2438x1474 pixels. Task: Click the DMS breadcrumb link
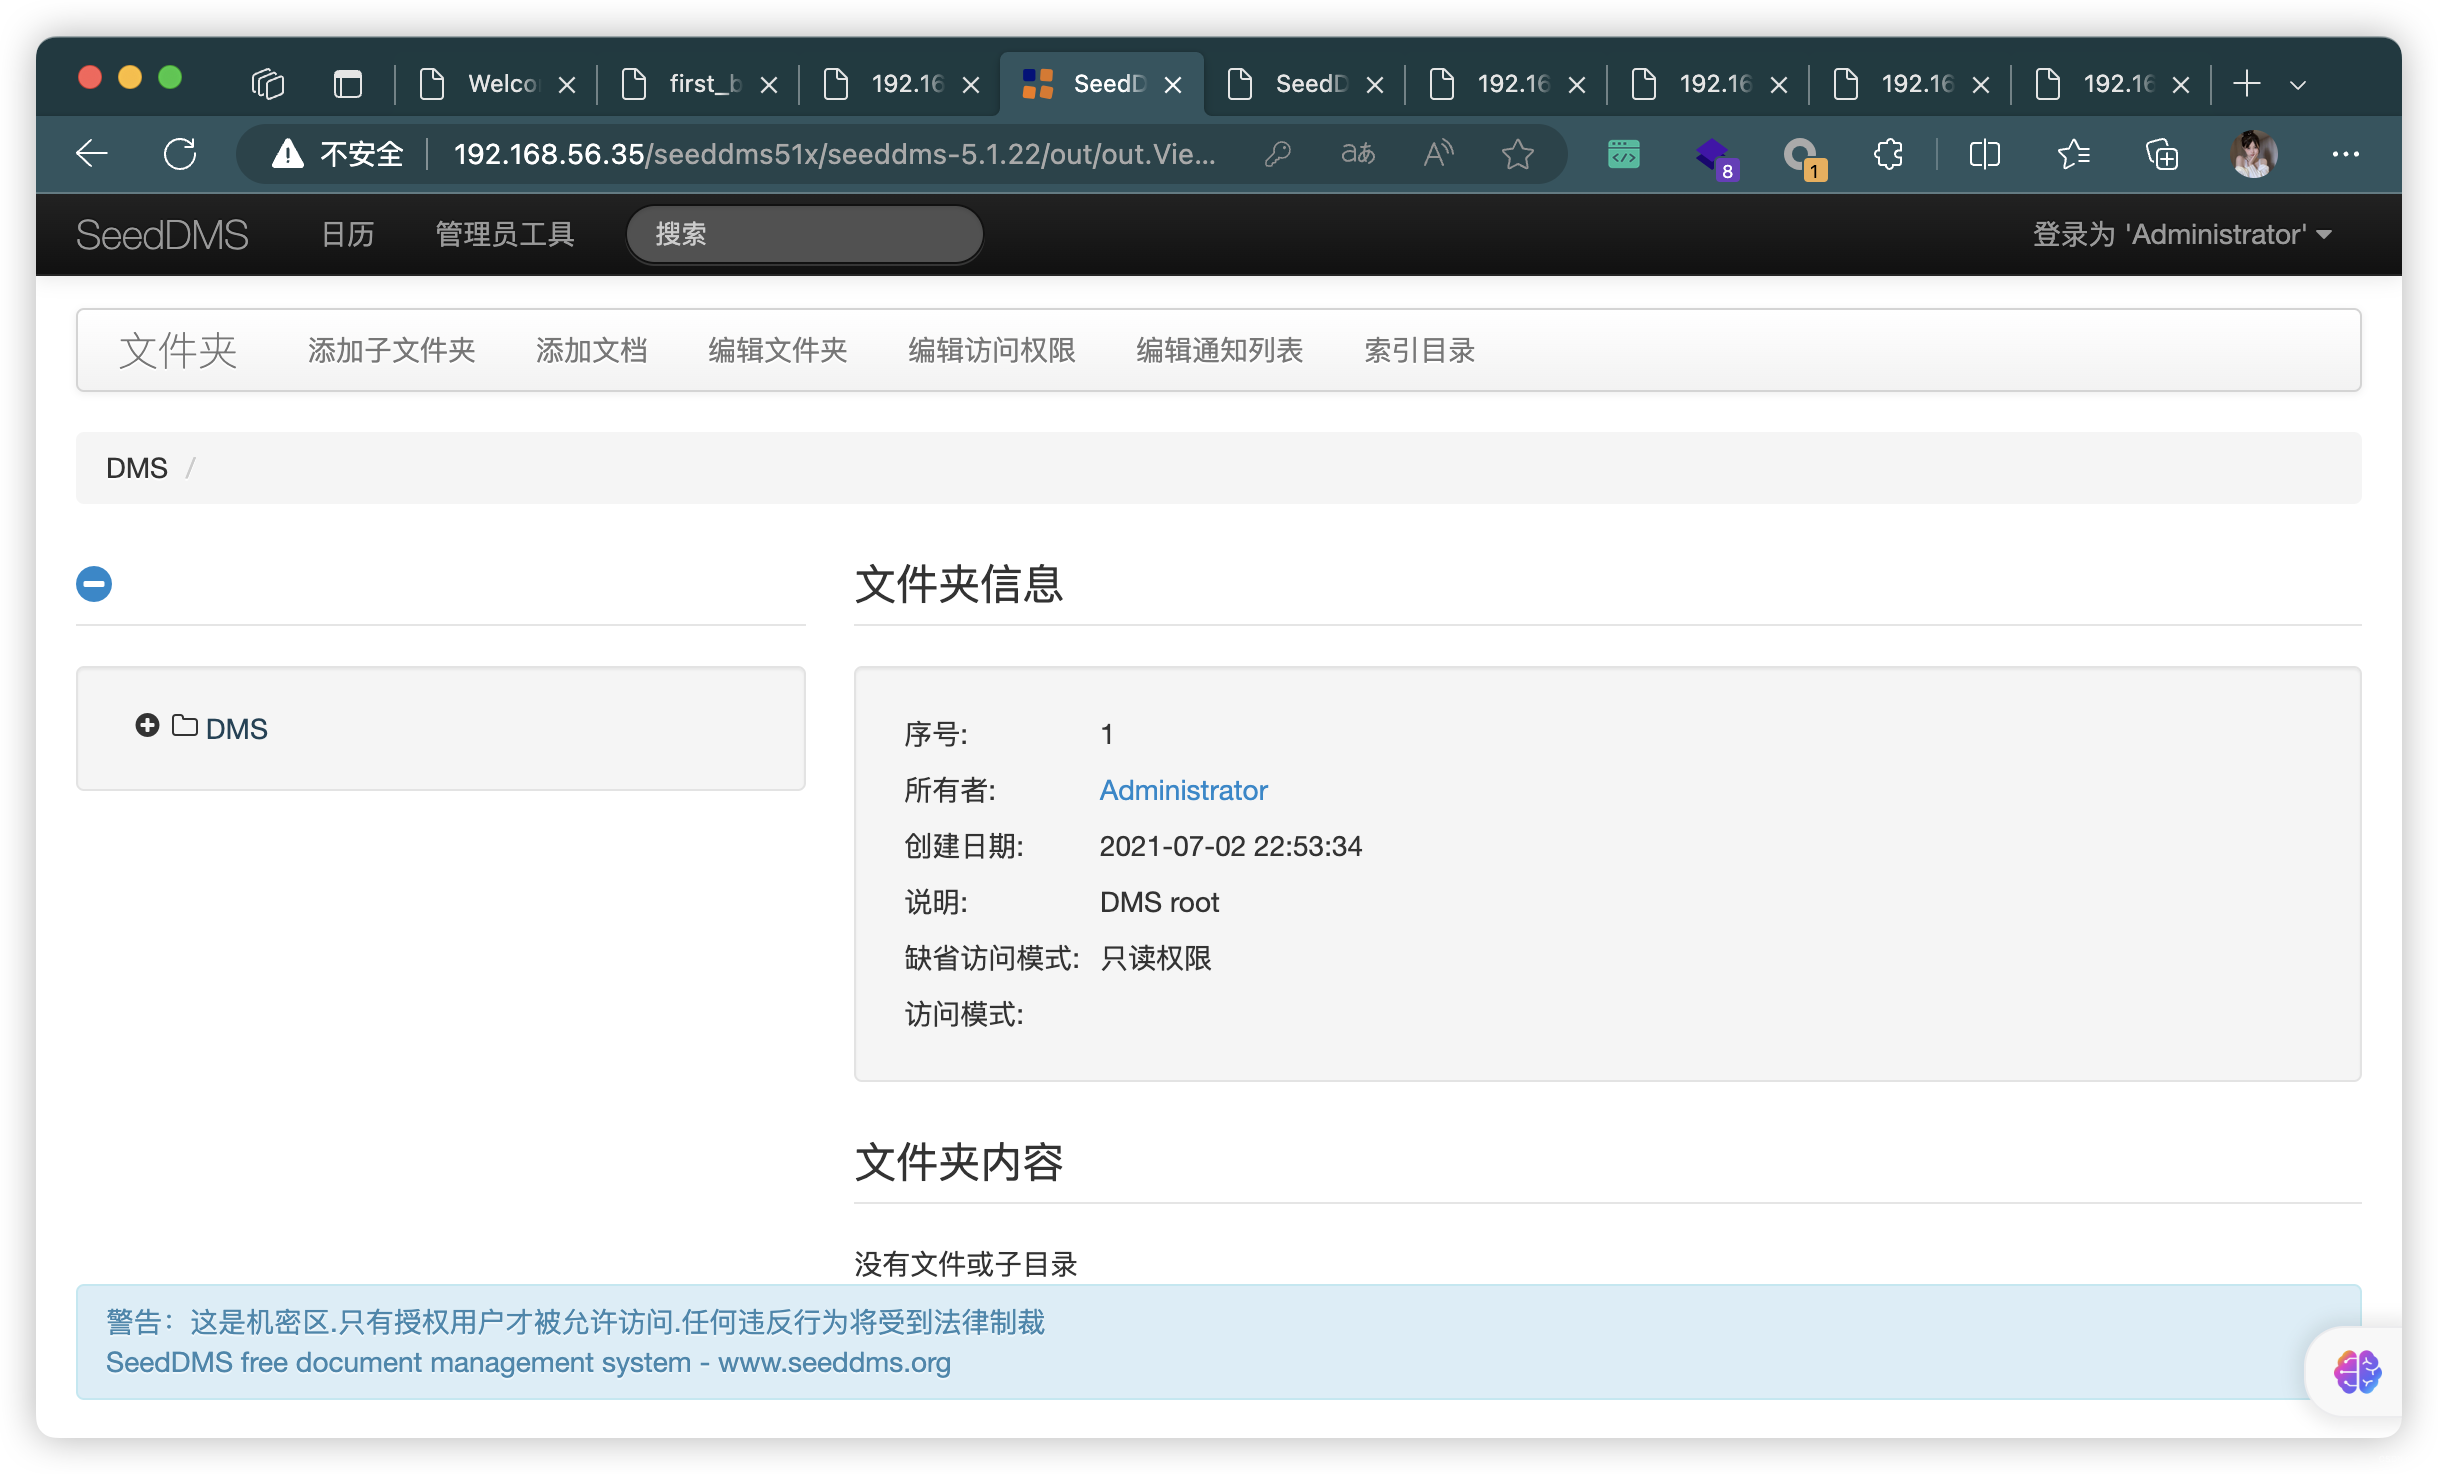coord(137,468)
